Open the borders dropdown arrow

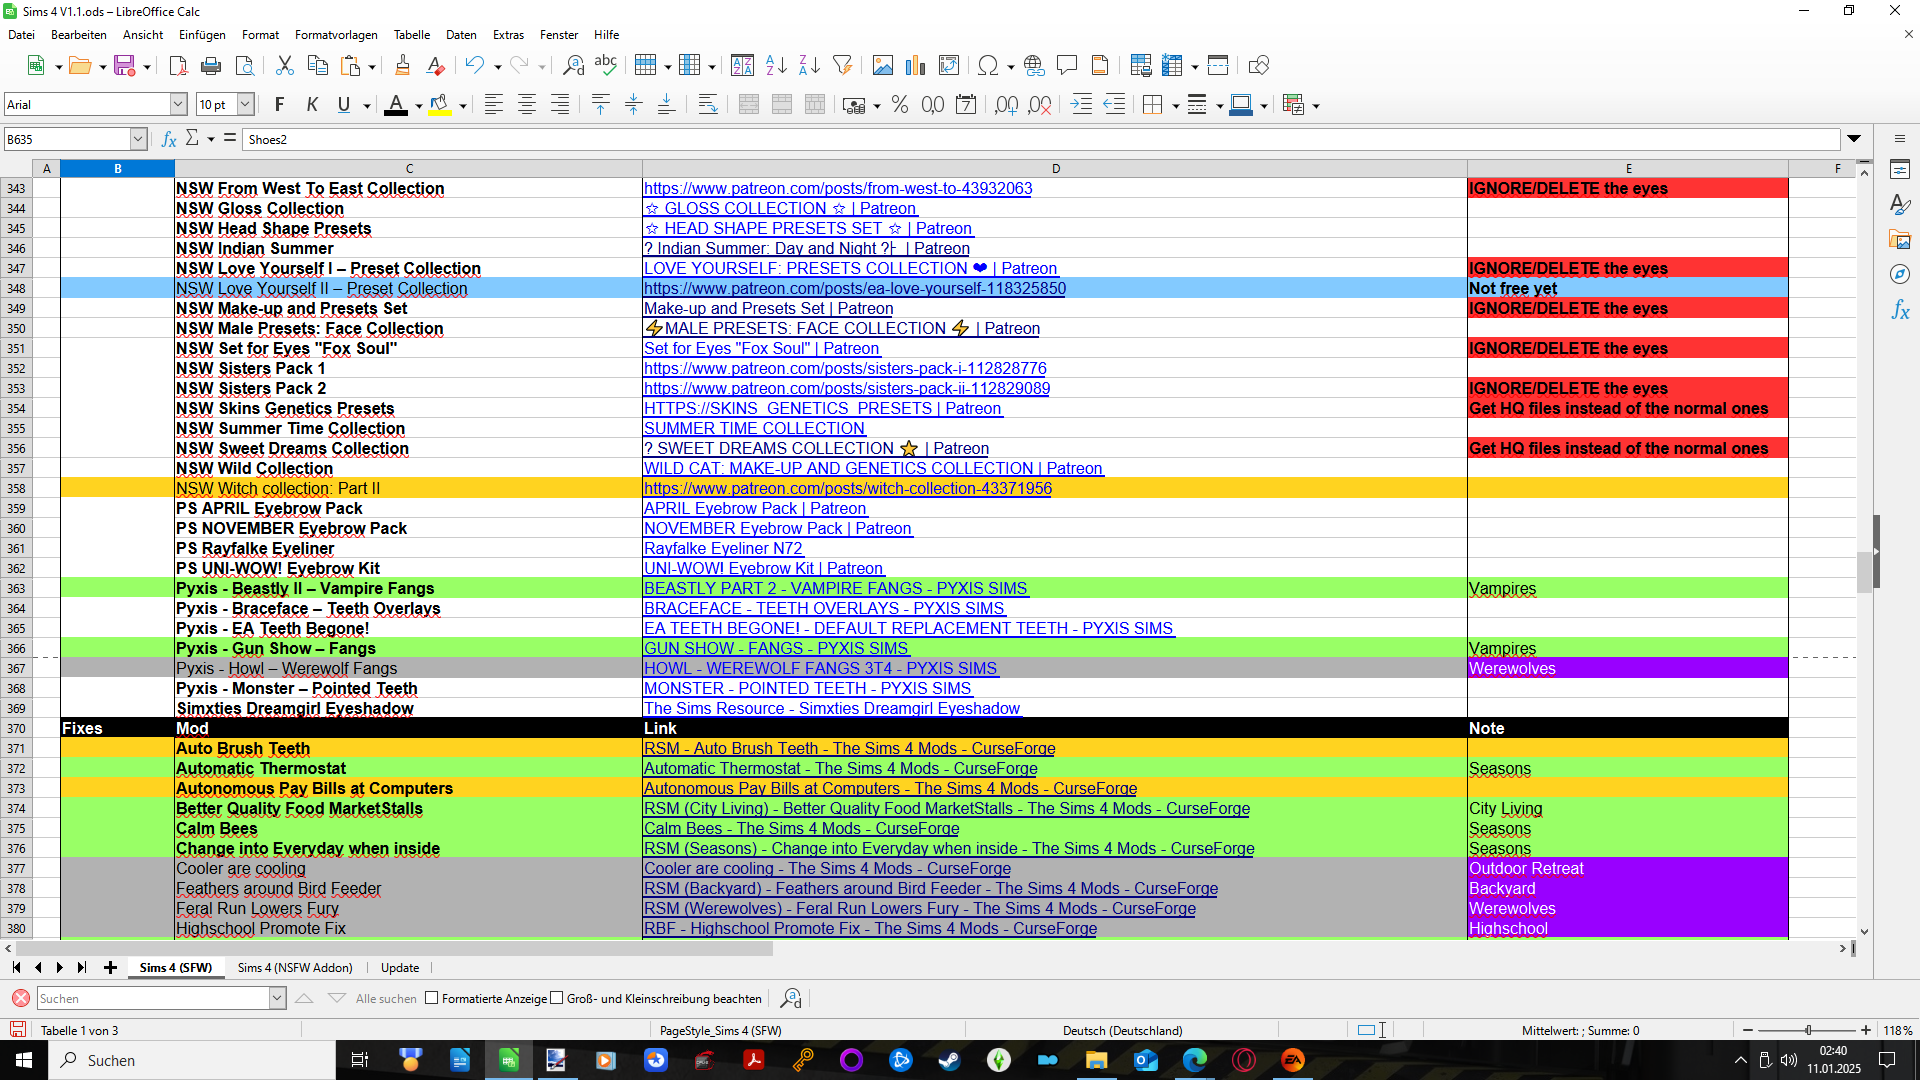tap(1175, 106)
